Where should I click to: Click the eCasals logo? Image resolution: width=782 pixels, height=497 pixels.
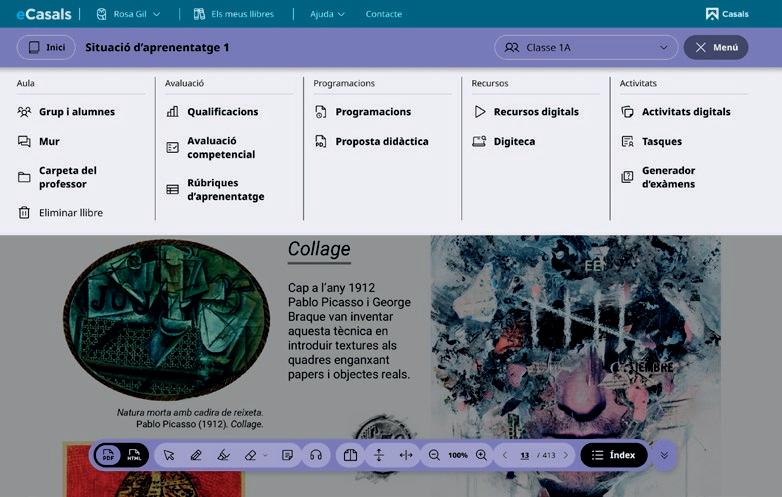coord(44,14)
